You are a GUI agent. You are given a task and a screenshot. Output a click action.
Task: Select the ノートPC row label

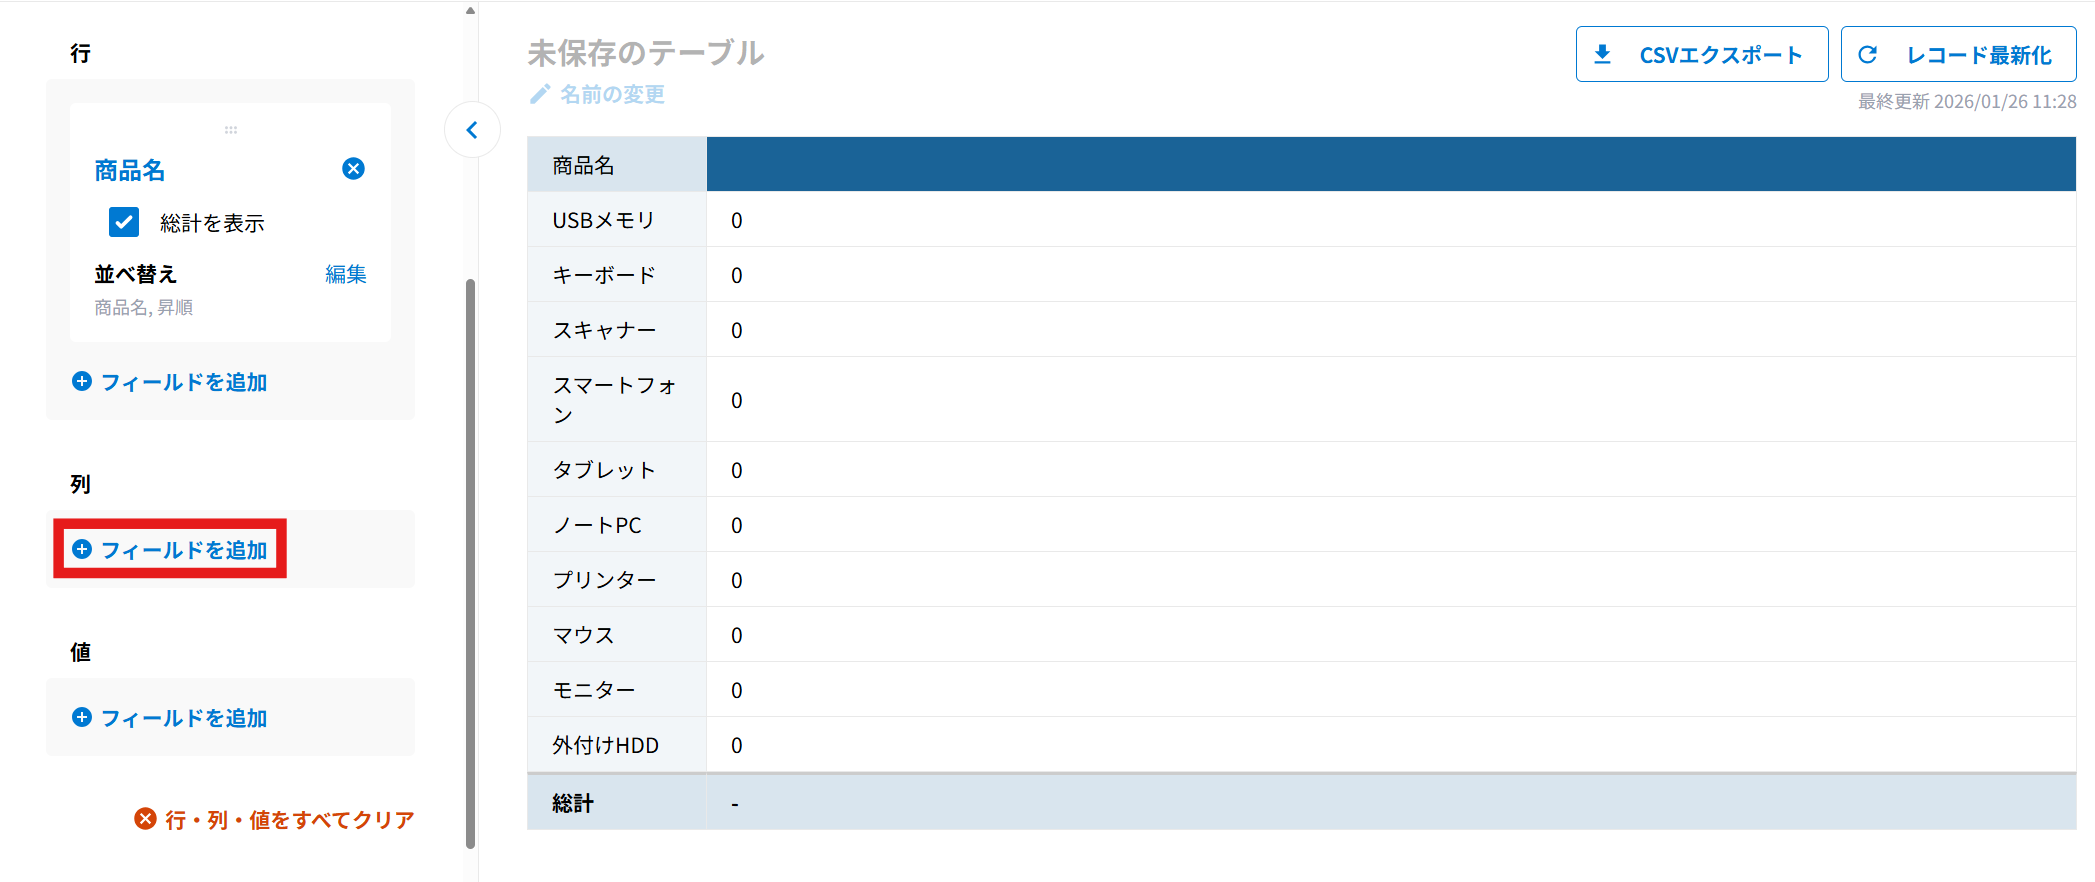point(597,525)
